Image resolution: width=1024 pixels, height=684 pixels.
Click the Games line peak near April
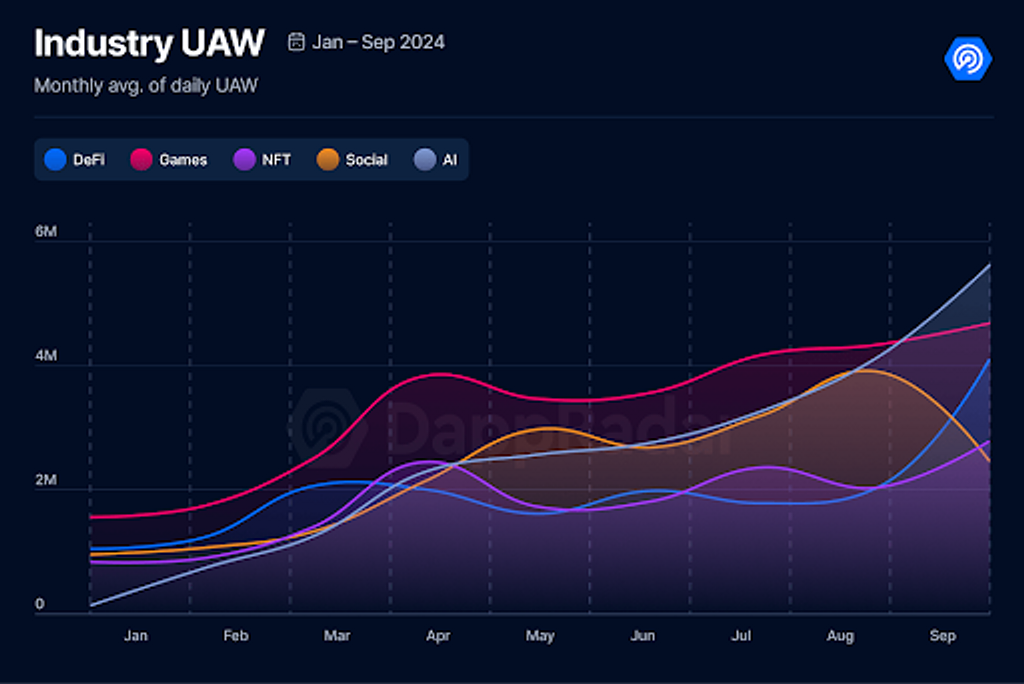click(442, 374)
